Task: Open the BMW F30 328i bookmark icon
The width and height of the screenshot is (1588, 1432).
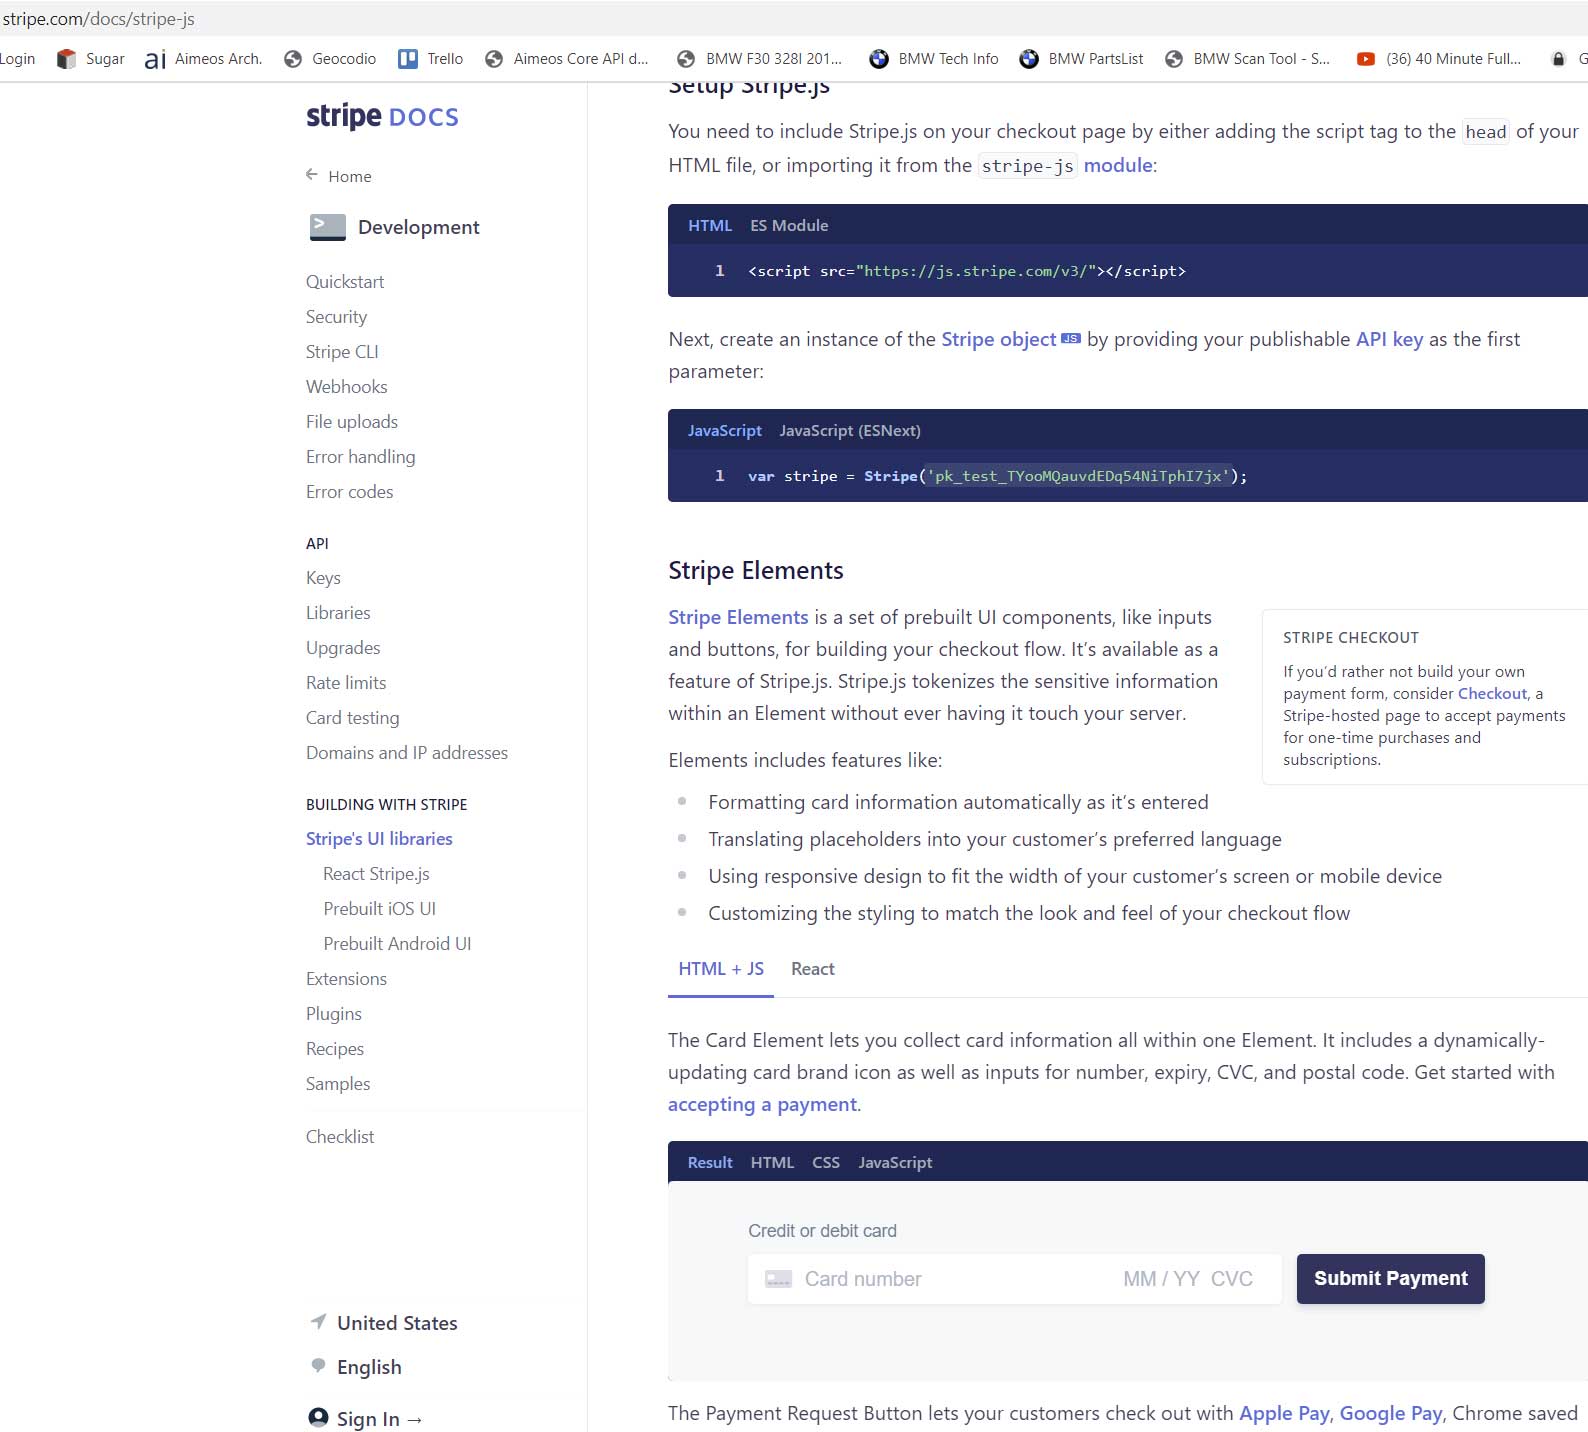Action: click(686, 59)
